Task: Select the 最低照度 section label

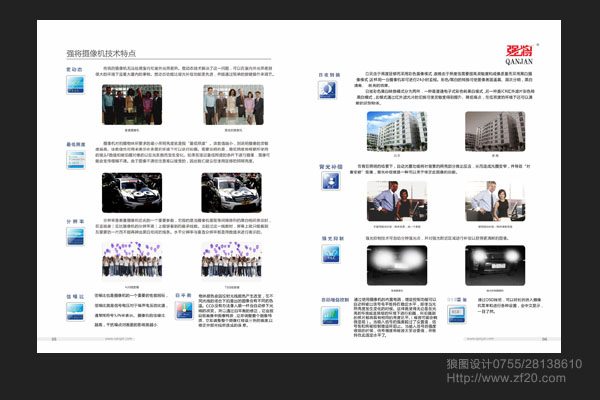Action: pyautogui.click(x=76, y=144)
